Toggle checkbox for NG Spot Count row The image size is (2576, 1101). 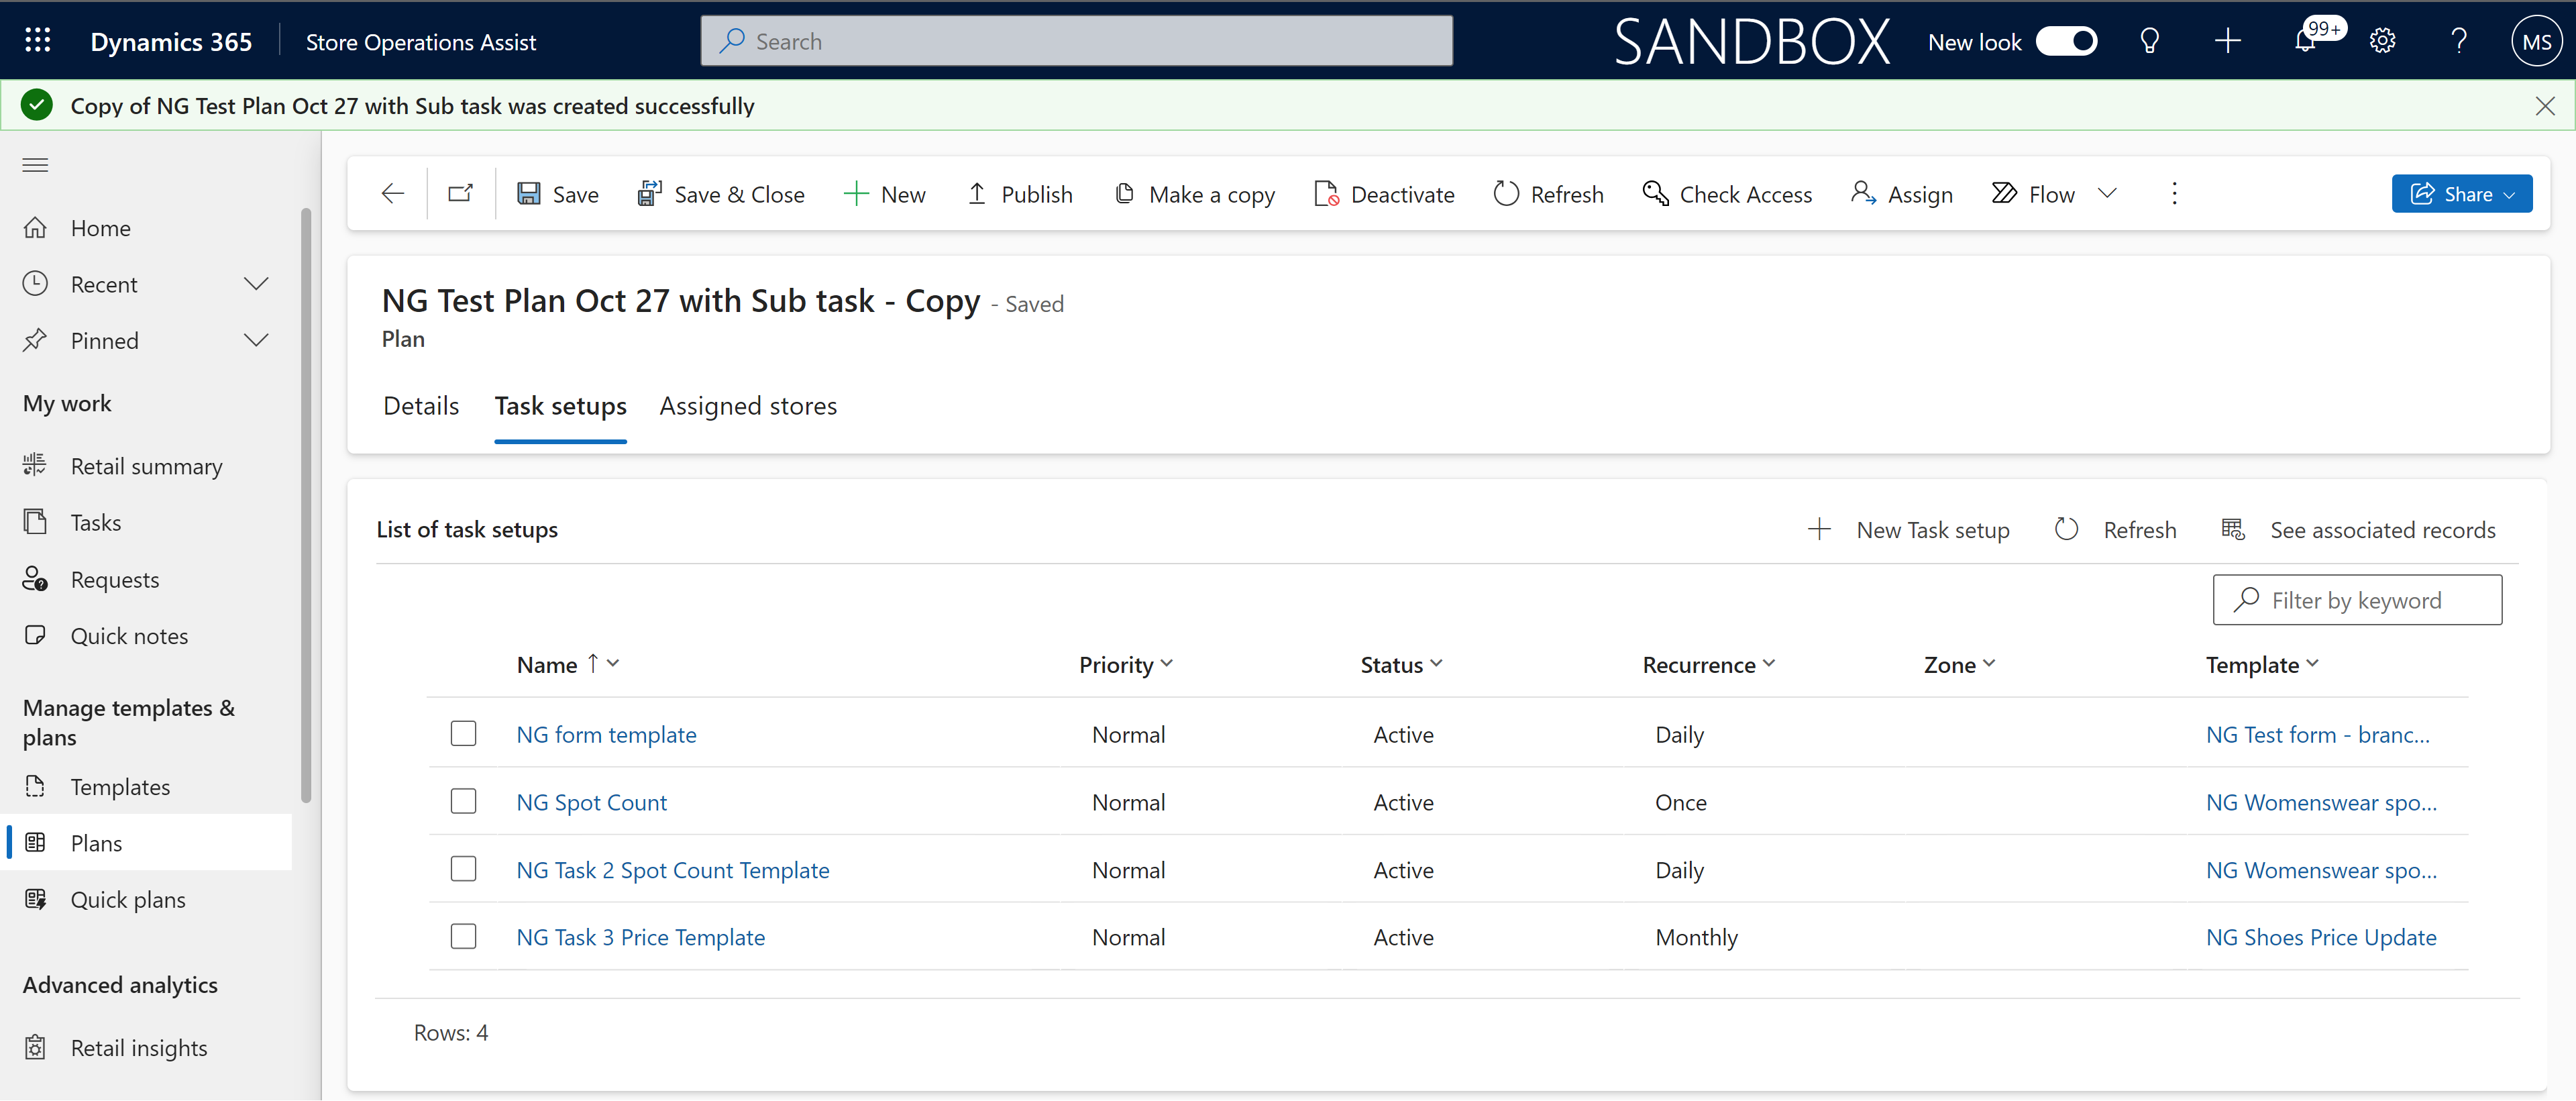tap(464, 800)
